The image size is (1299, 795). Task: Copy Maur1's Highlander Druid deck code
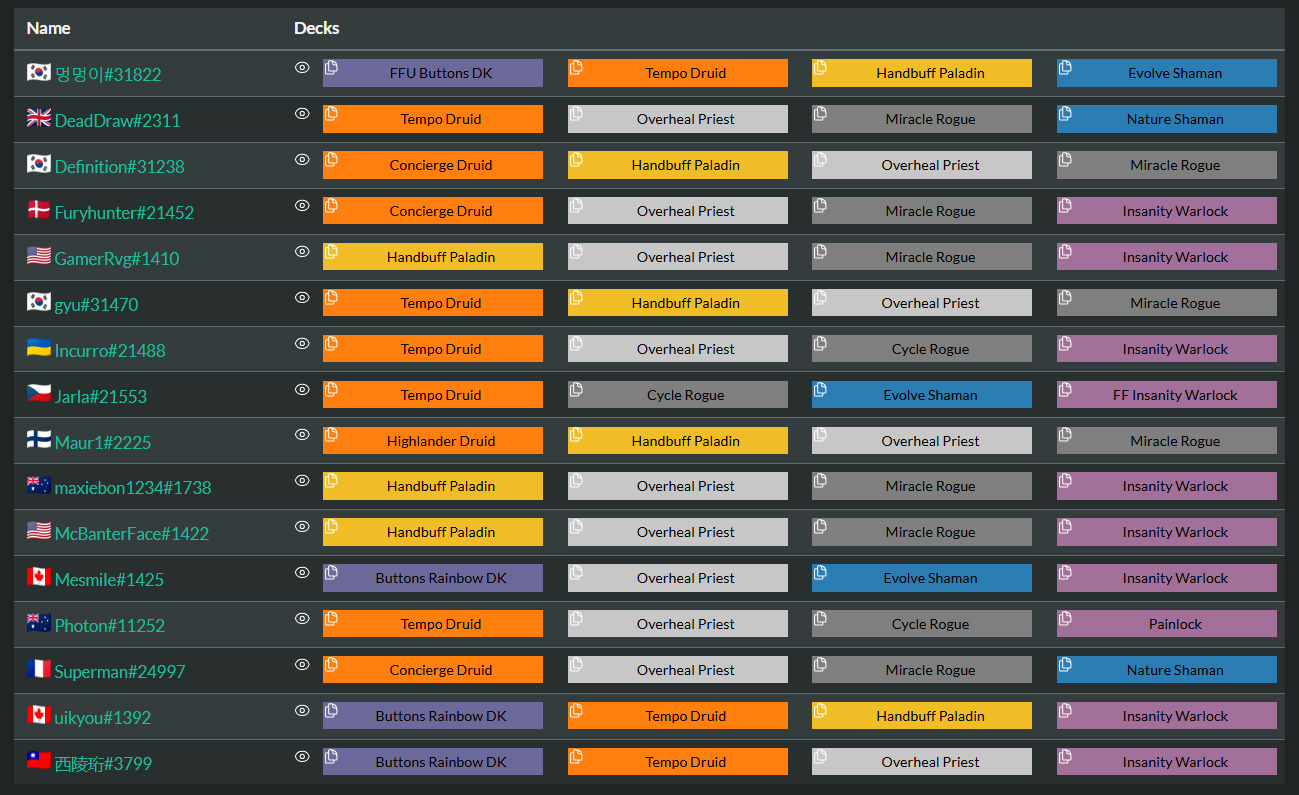coord(331,435)
